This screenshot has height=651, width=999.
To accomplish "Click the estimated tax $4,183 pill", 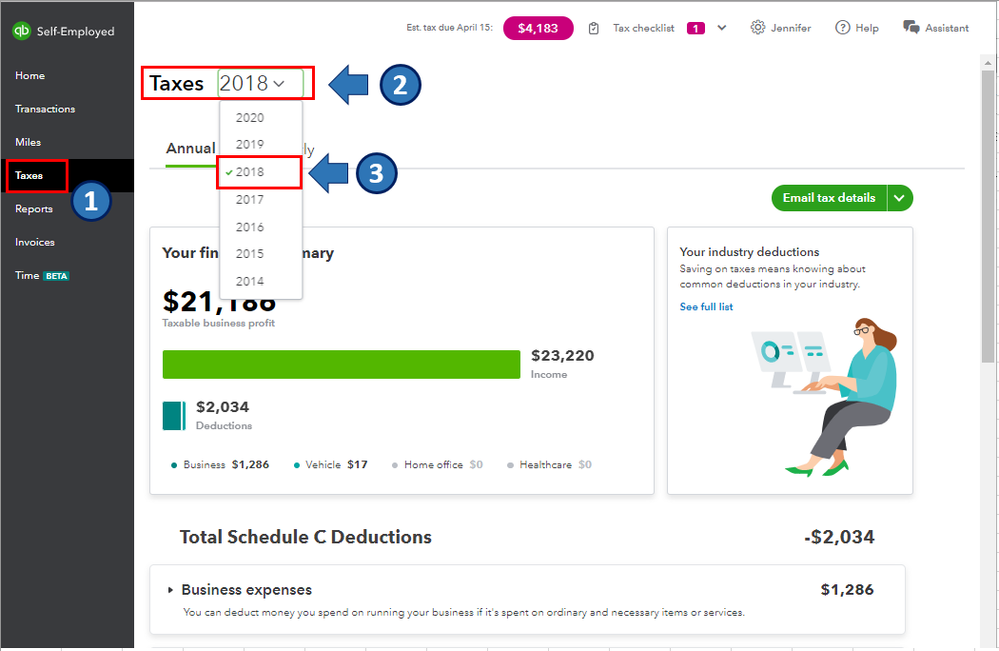I will click(538, 28).
